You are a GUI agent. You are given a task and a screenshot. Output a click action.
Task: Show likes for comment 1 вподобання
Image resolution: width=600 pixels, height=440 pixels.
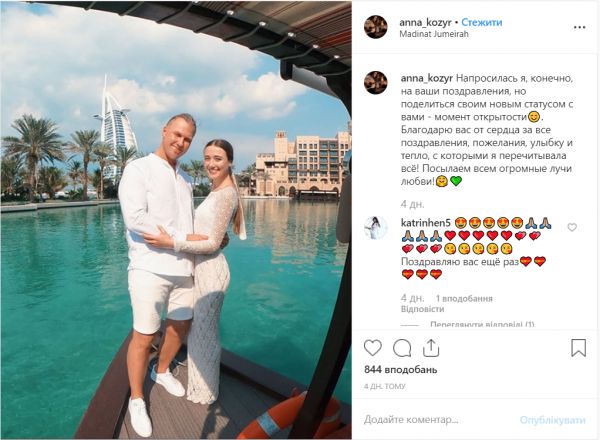pyautogui.click(x=464, y=298)
